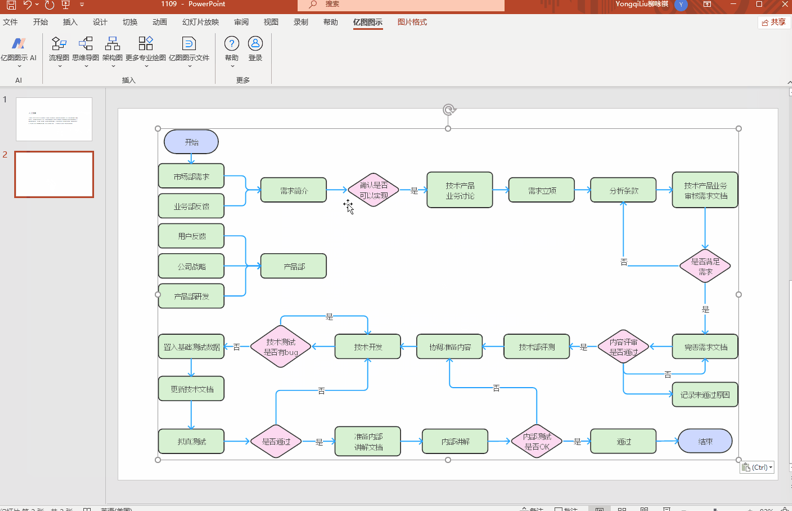Redo the last action
Viewport: 792px width, 511px height.
coord(50,5)
